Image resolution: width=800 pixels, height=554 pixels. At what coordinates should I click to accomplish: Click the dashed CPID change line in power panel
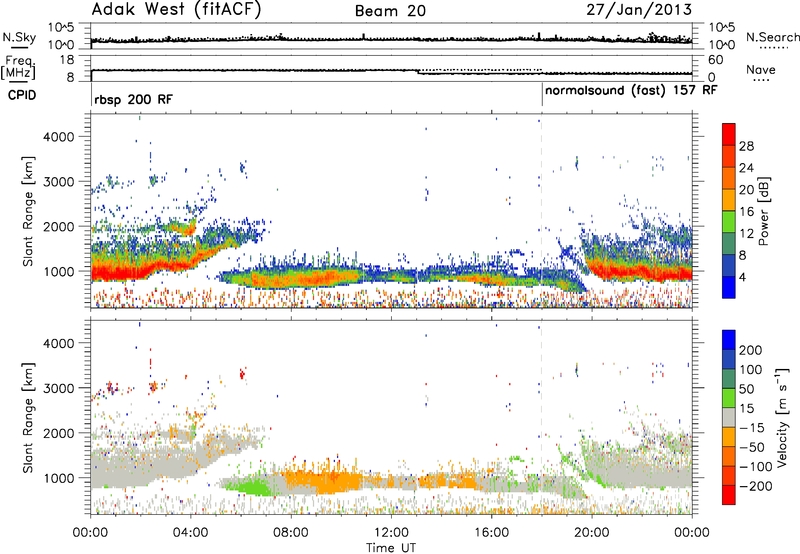541,211
